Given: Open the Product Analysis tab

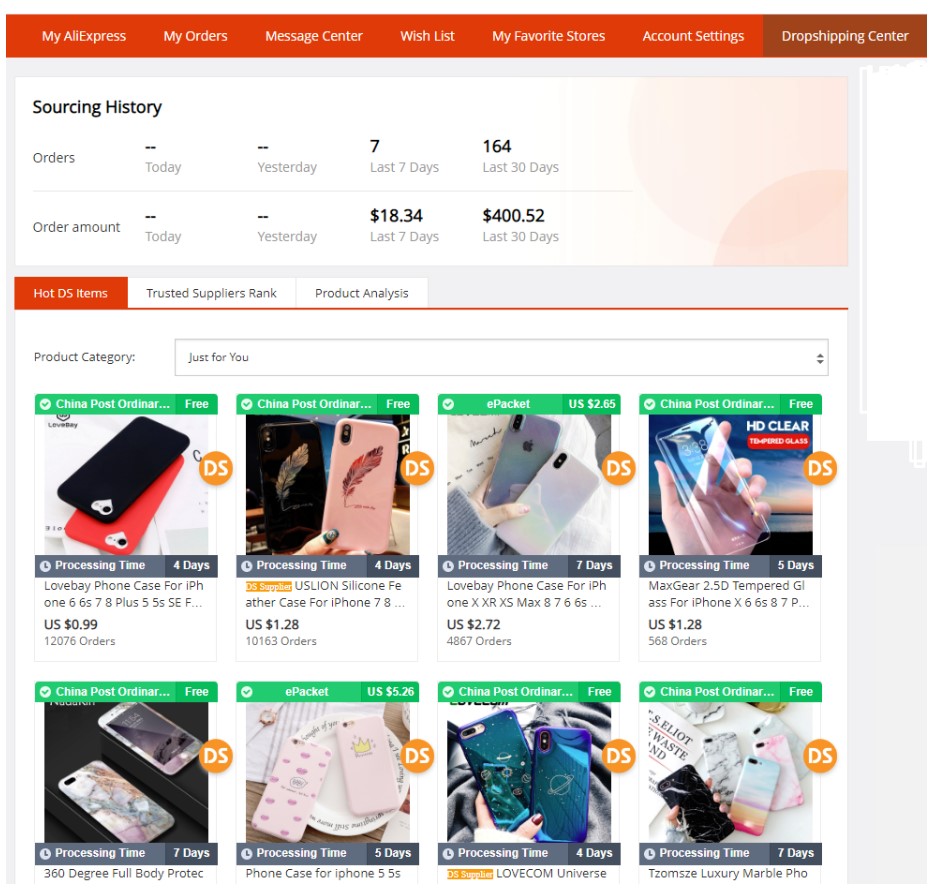Looking at the screenshot, I should (362, 293).
